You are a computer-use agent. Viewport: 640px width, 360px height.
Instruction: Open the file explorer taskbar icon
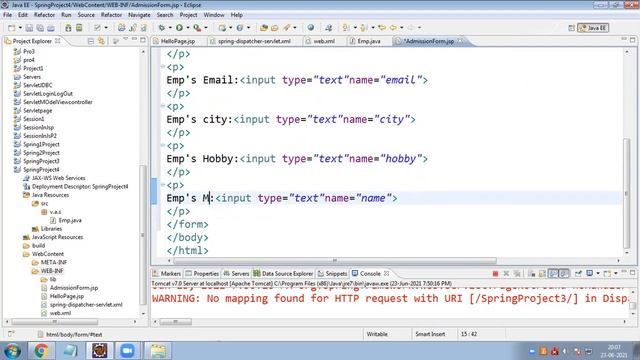click(157, 351)
